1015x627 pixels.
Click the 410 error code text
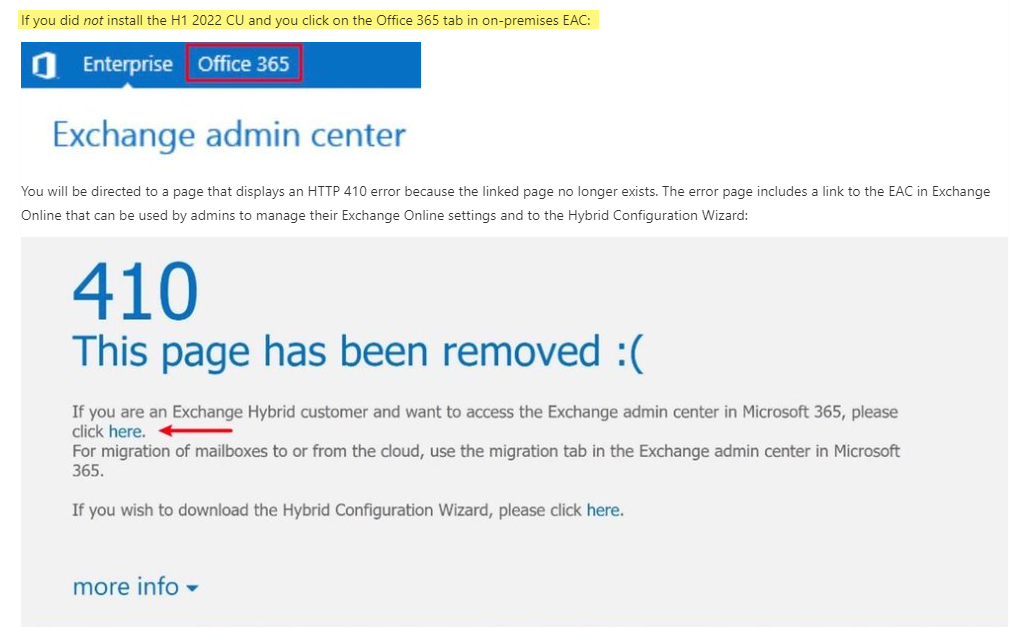135,291
